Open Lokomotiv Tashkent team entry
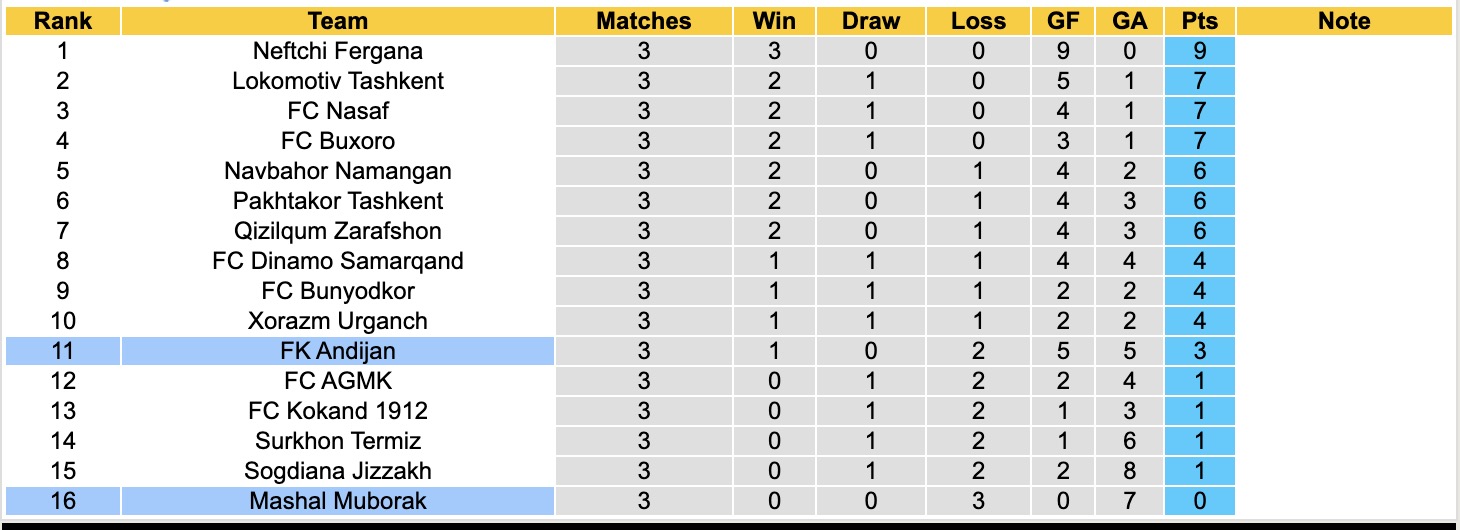 [338, 81]
